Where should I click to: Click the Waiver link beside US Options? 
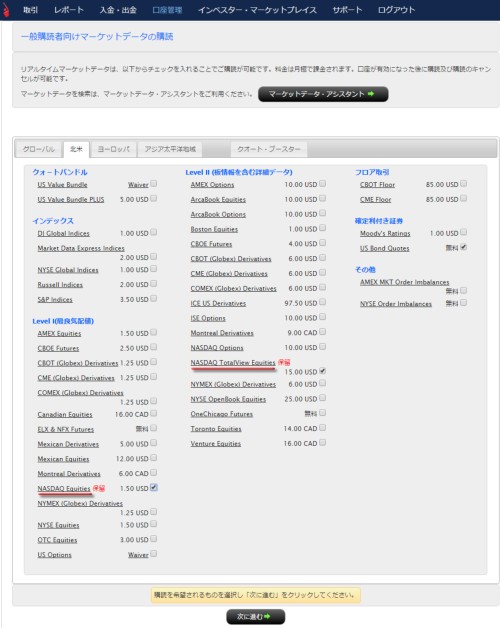point(138,555)
